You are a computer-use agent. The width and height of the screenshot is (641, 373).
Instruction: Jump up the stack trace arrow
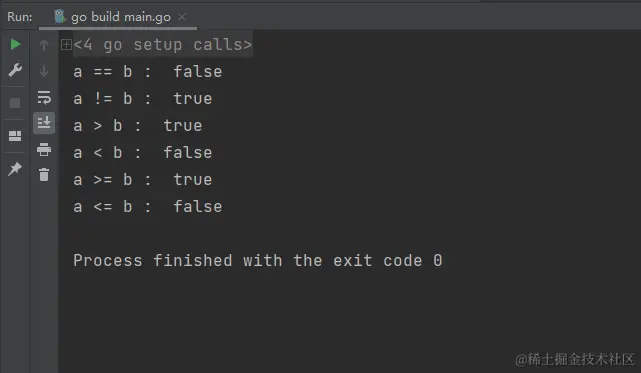pos(44,45)
